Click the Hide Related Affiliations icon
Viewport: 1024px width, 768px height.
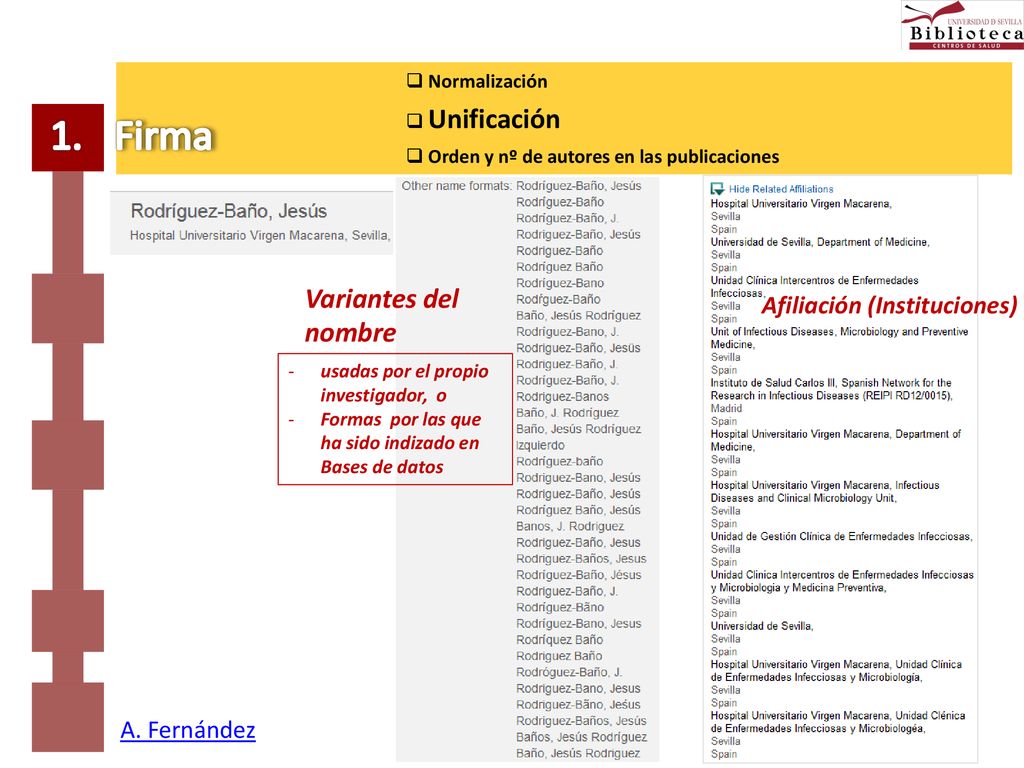(717, 189)
